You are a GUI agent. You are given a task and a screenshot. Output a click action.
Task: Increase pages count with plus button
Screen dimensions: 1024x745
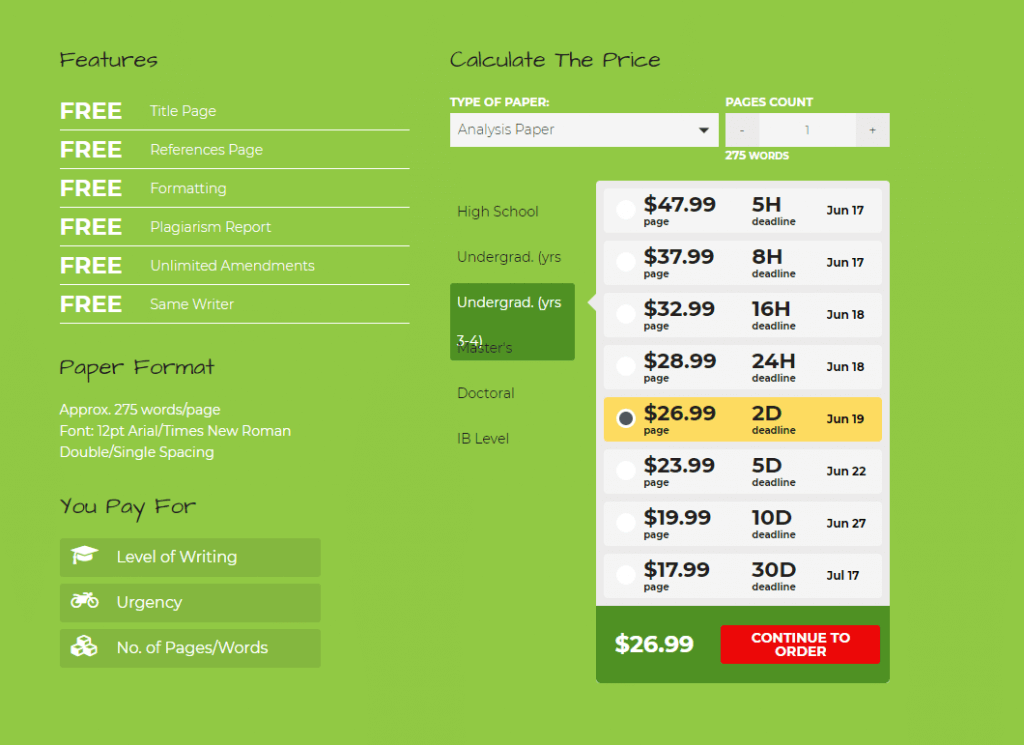tap(872, 130)
